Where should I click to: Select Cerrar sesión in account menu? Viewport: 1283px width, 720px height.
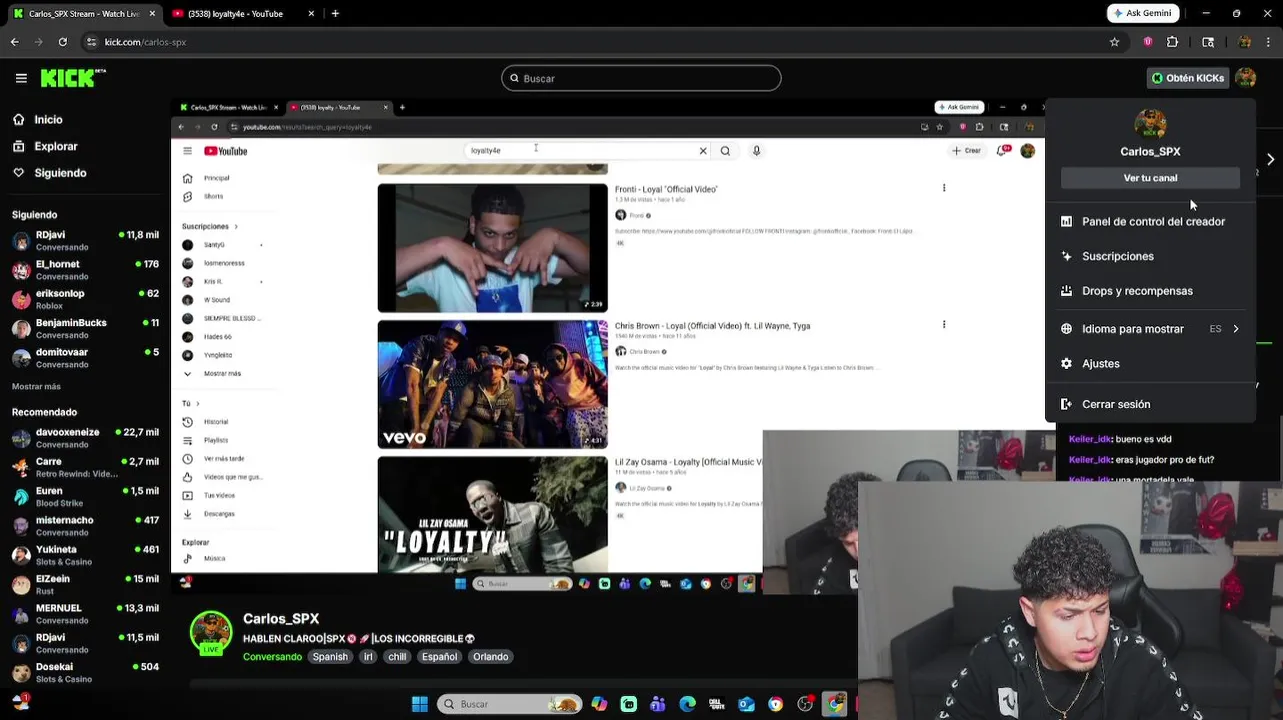[1150, 405]
